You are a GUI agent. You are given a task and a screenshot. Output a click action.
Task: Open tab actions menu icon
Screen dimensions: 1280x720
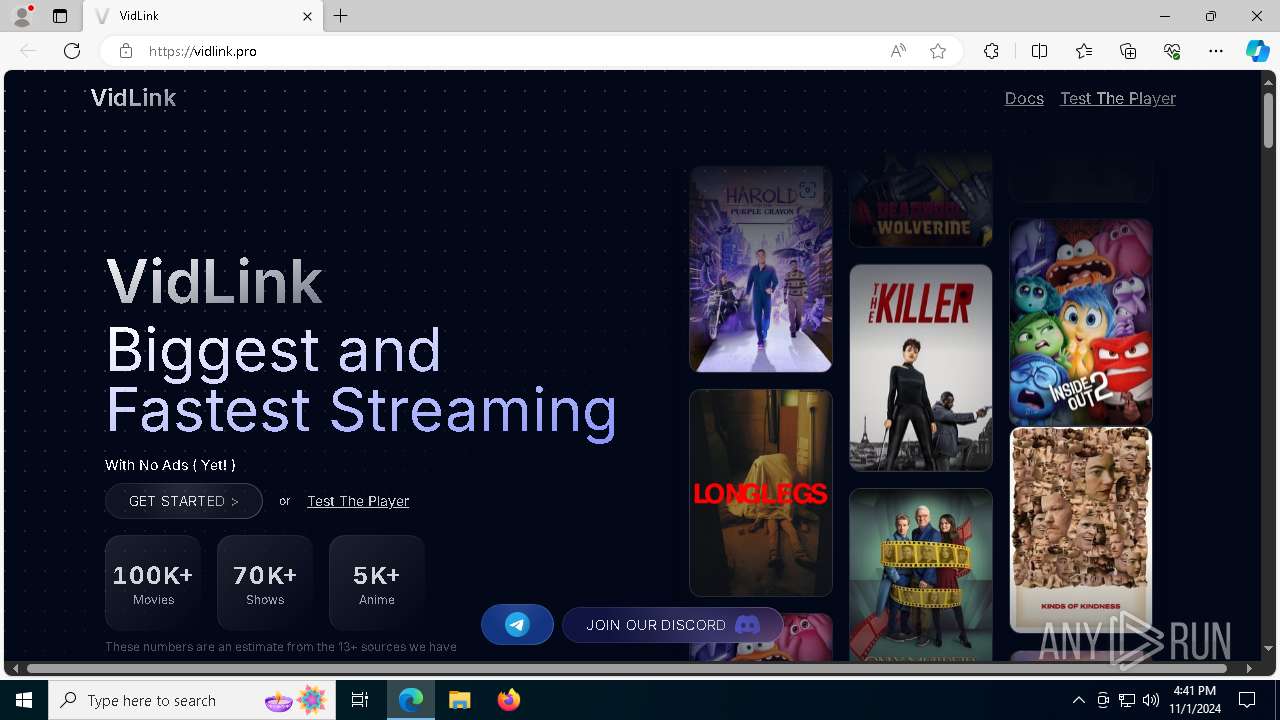[60, 16]
